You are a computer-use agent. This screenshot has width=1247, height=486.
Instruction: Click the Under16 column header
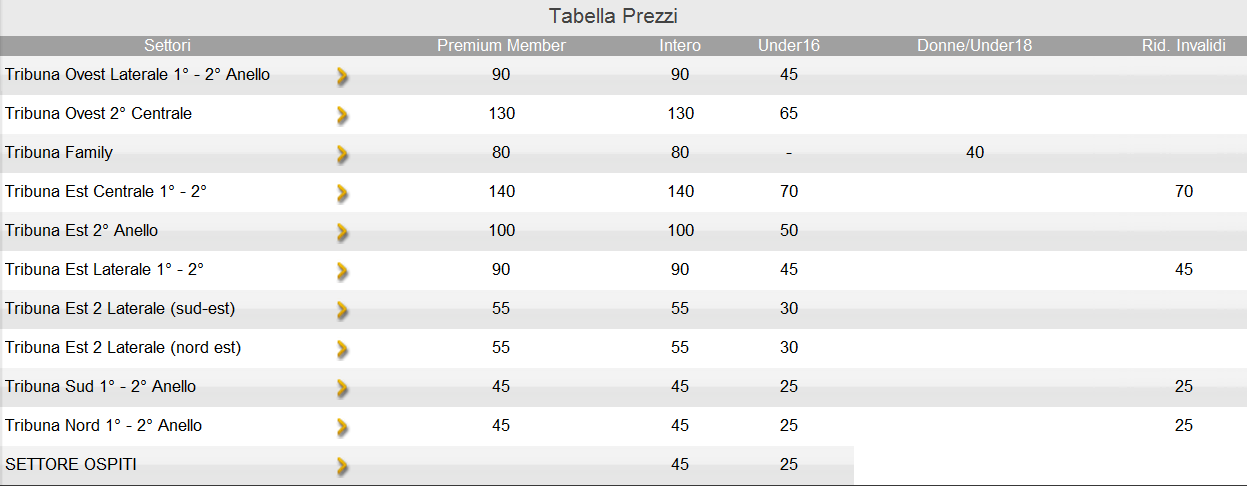click(x=789, y=46)
